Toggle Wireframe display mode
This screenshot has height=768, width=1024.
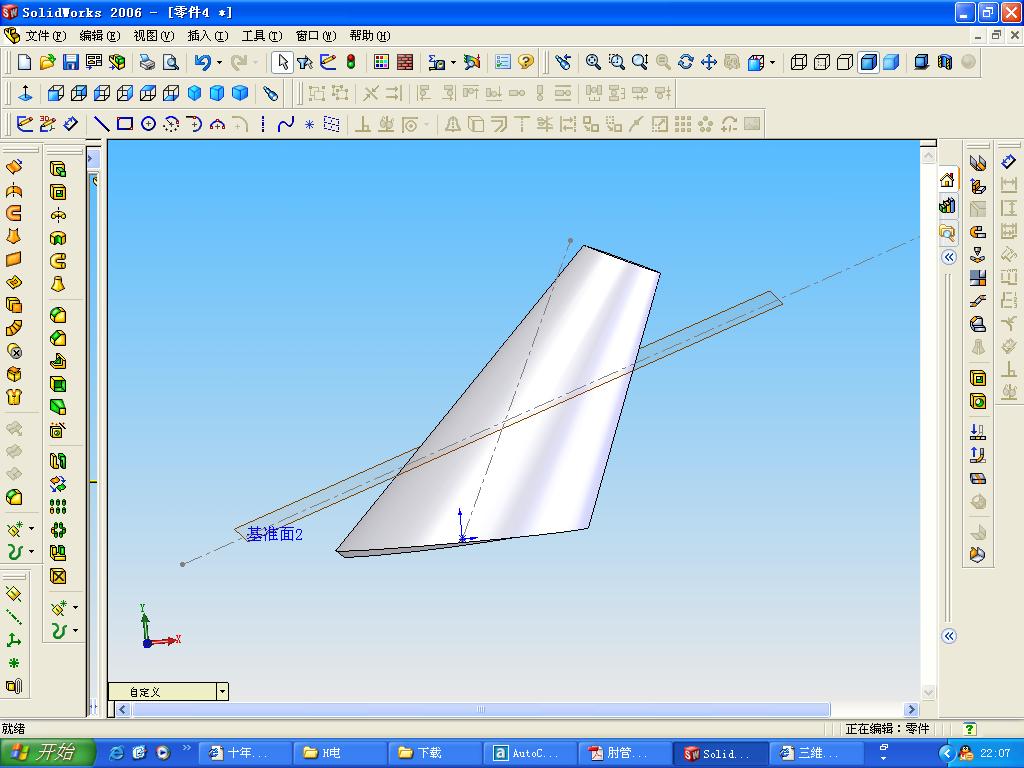coord(798,62)
